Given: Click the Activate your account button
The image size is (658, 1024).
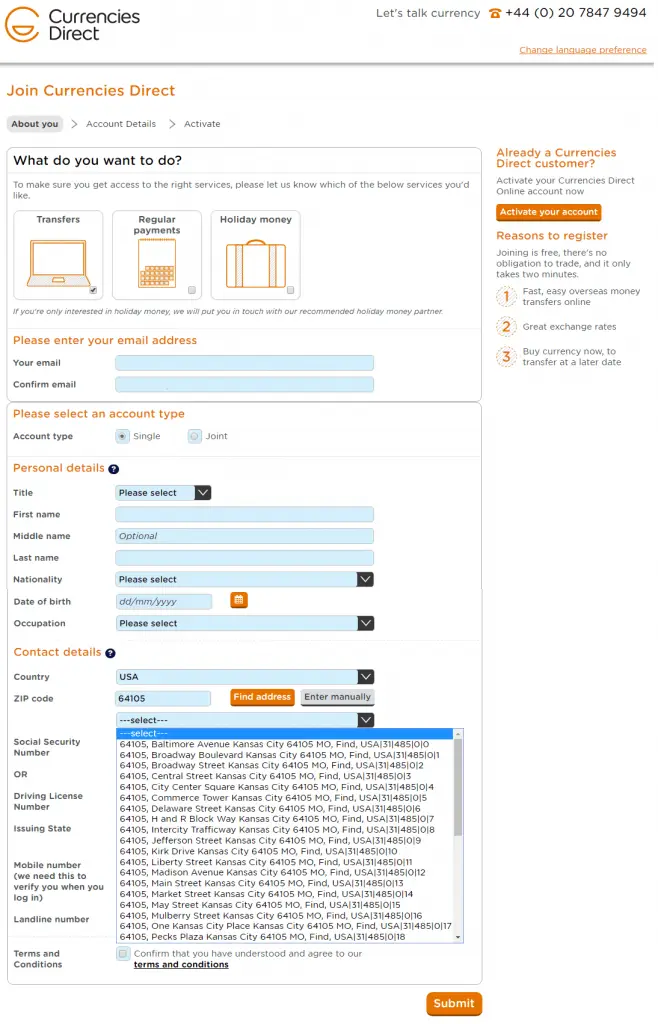Looking at the screenshot, I should [x=548, y=212].
